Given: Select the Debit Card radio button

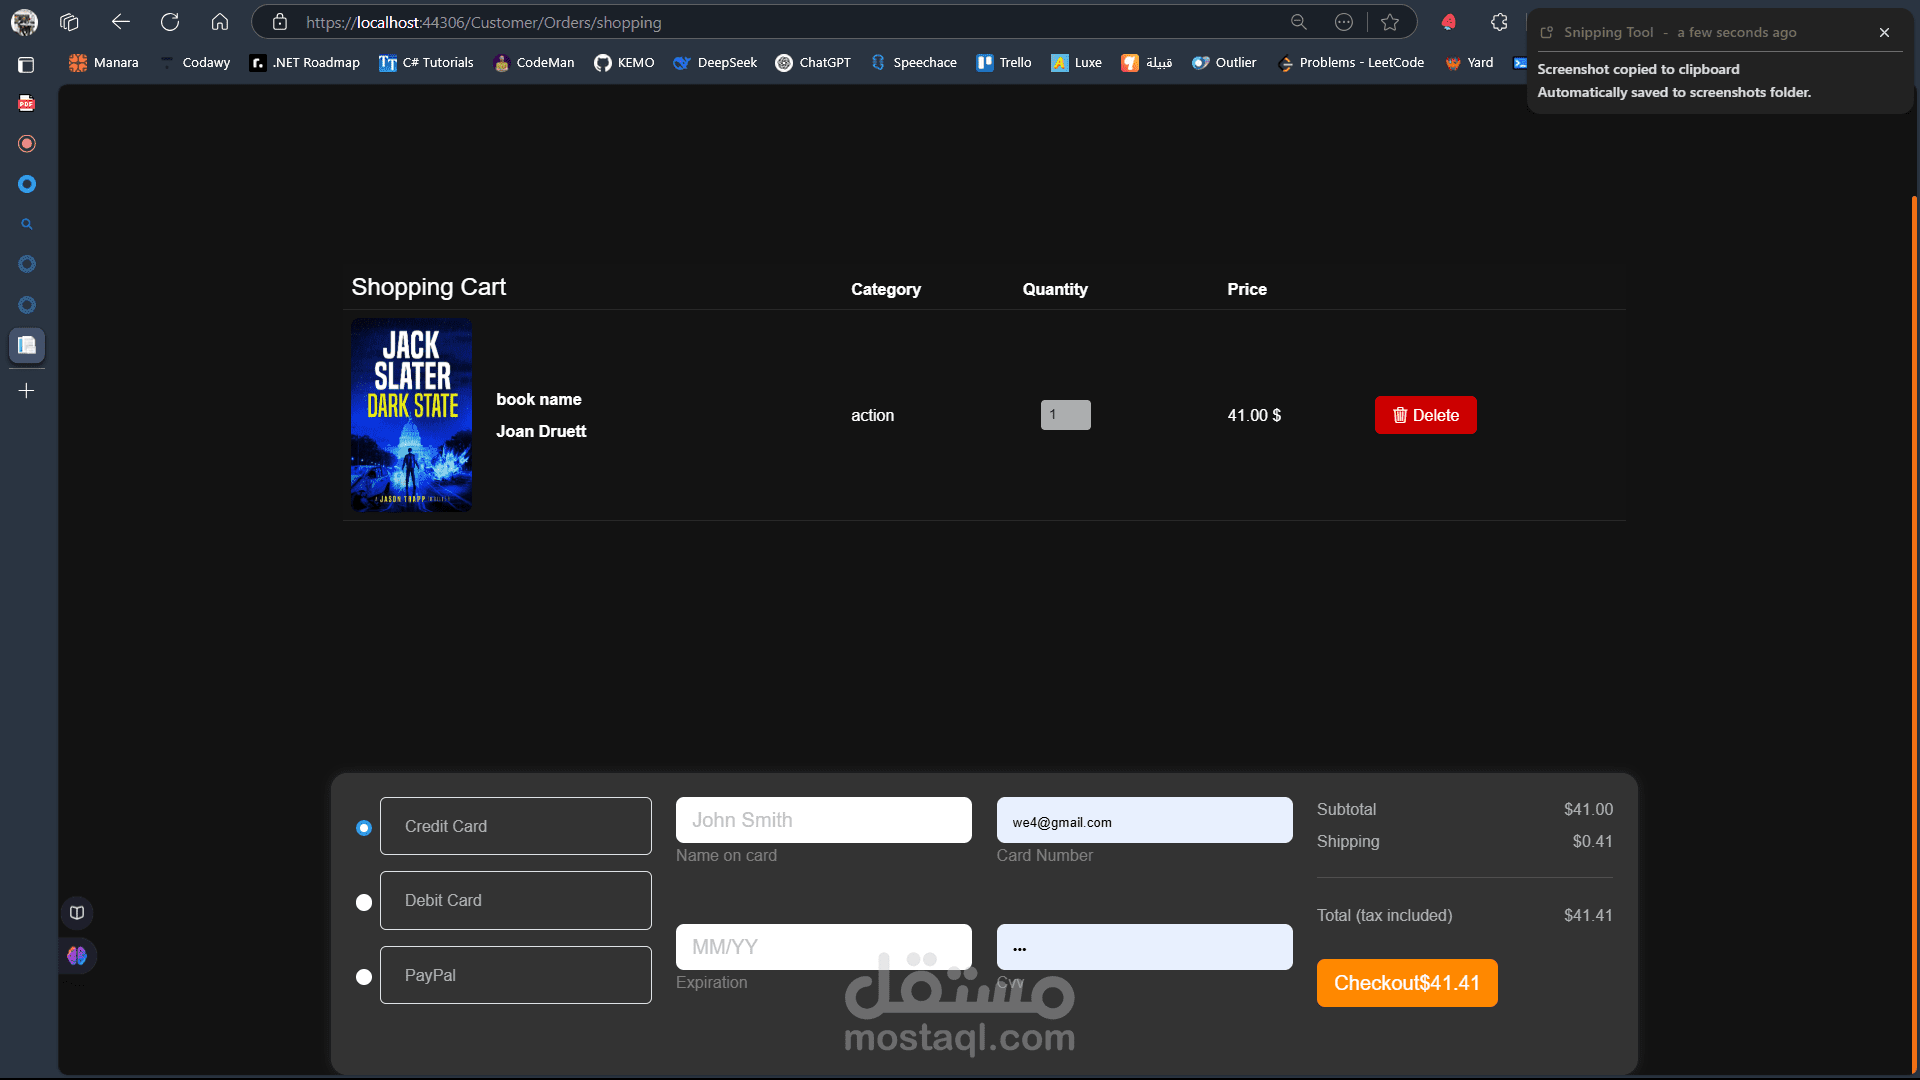Looking at the screenshot, I should [364, 902].
